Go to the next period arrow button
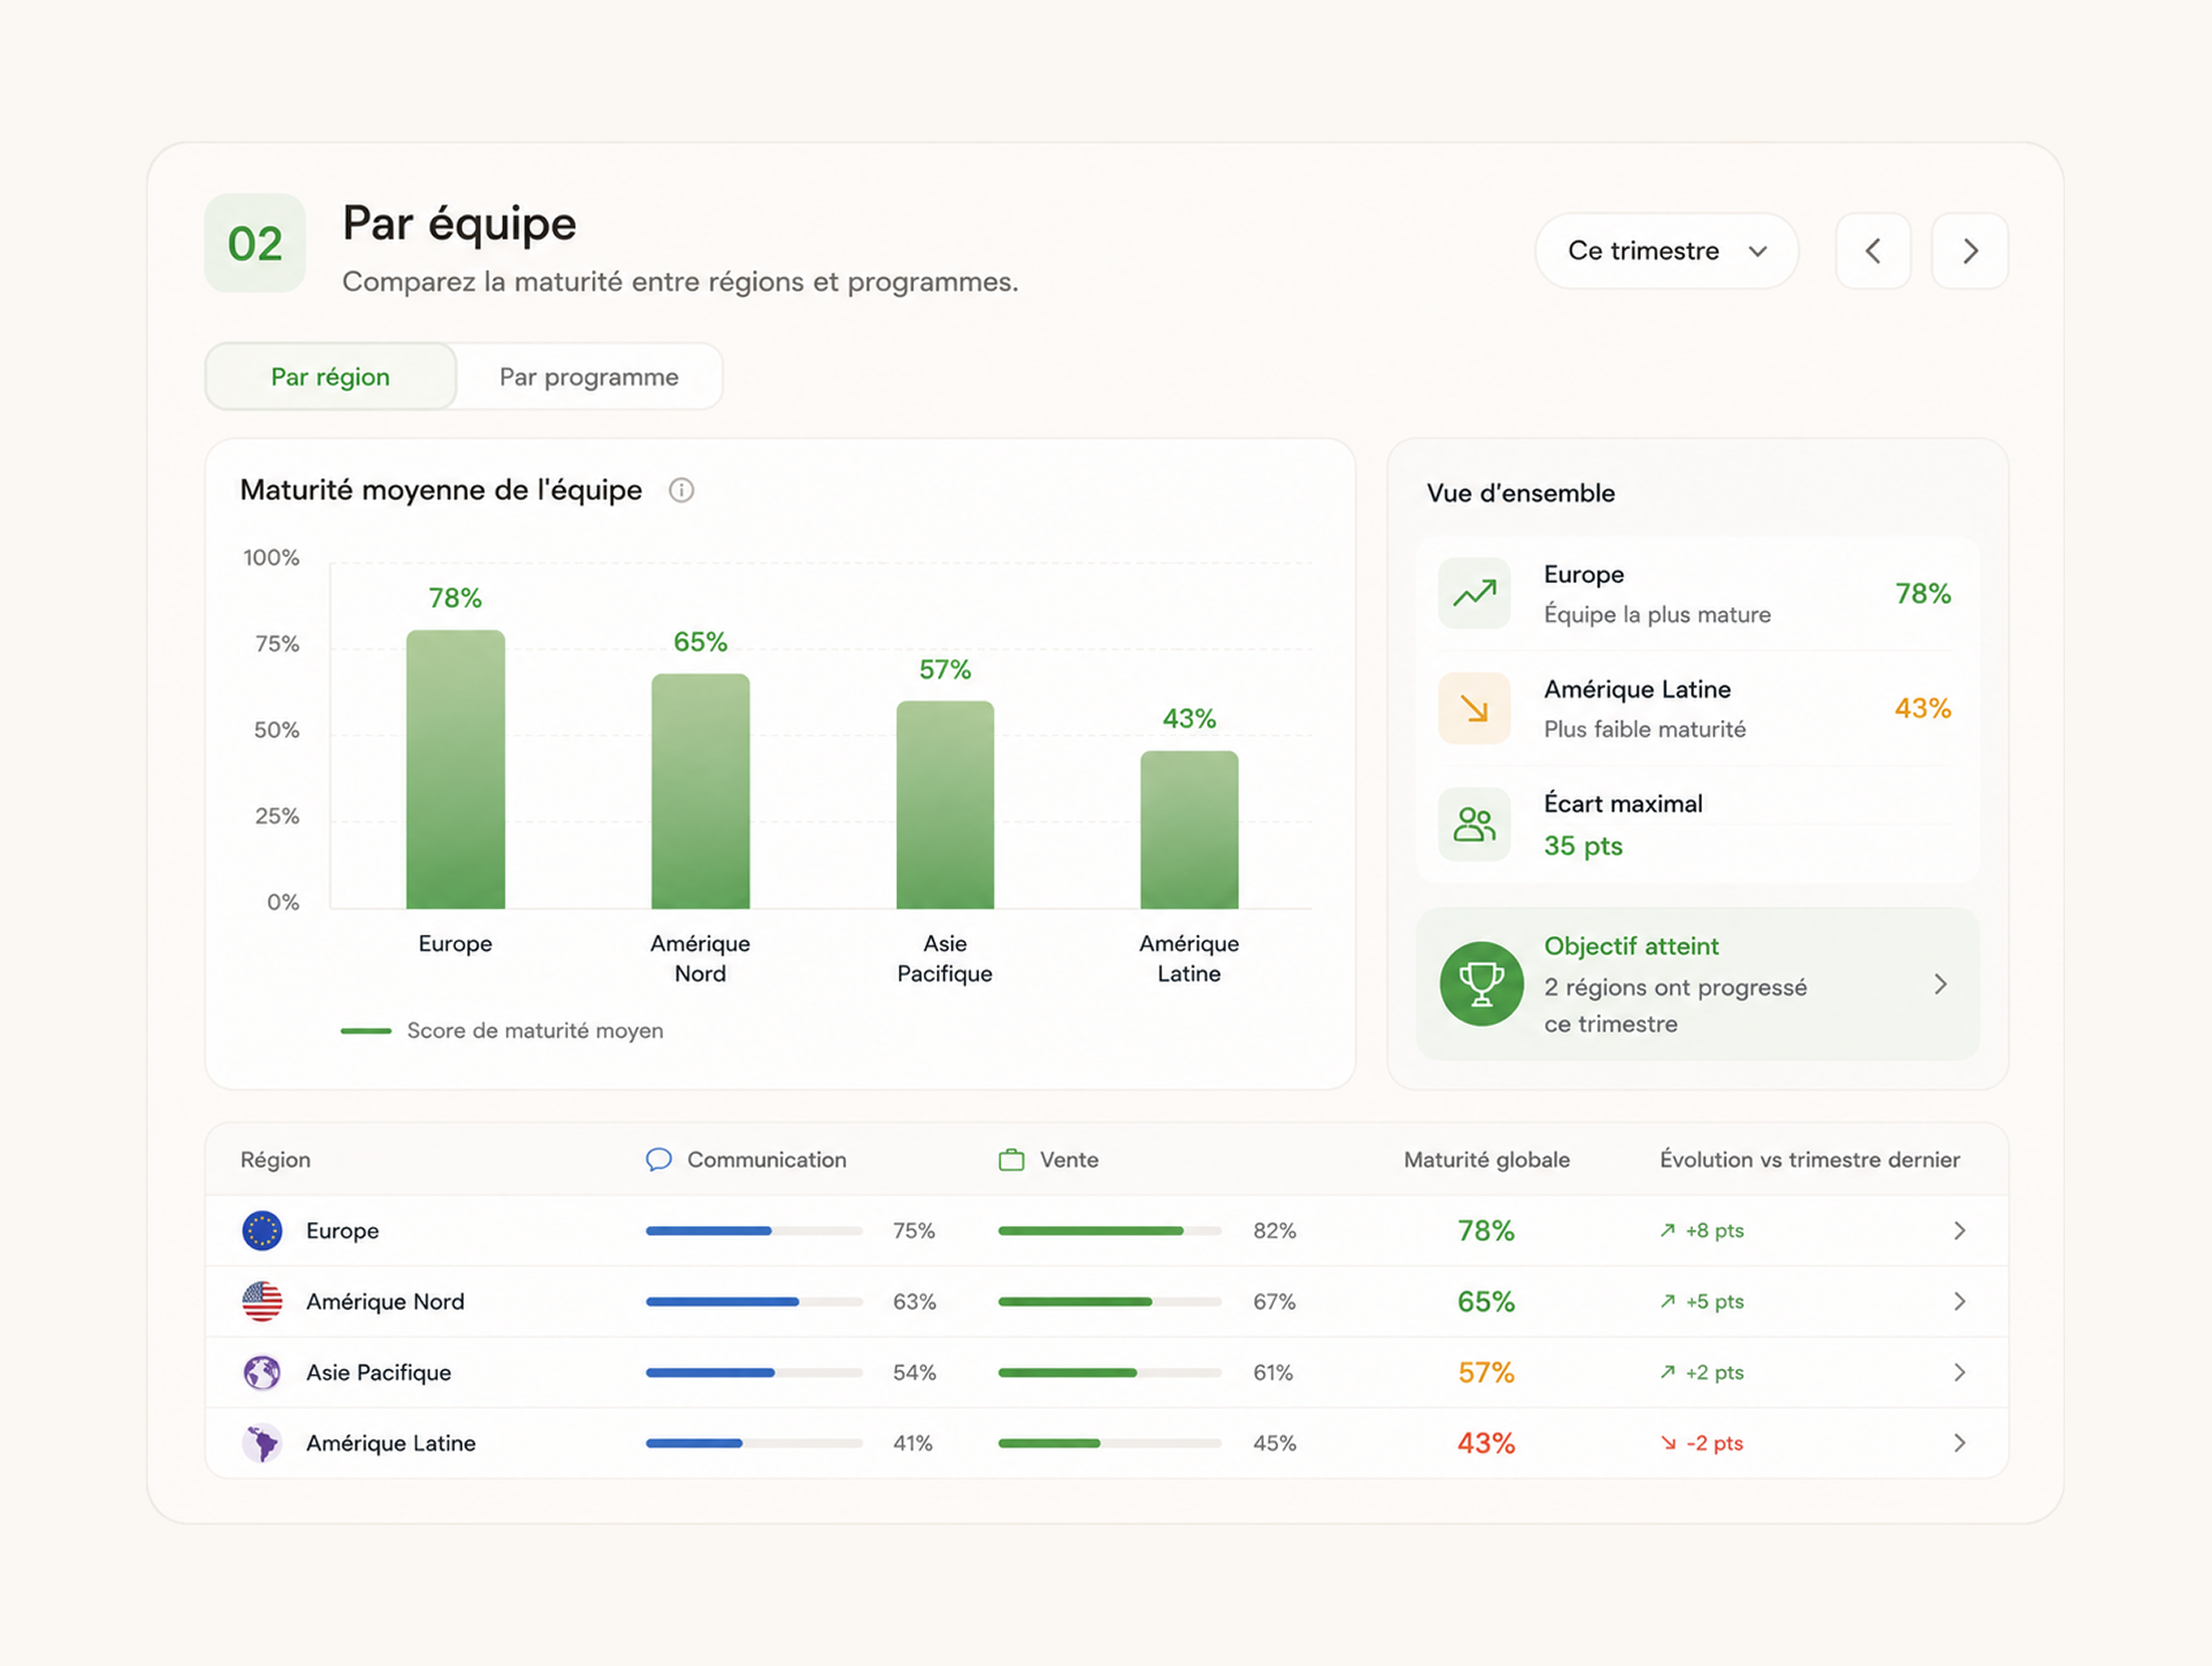Image resolution: width=2212 pixels, height=1666 pixels. (x=1969, y=251)
